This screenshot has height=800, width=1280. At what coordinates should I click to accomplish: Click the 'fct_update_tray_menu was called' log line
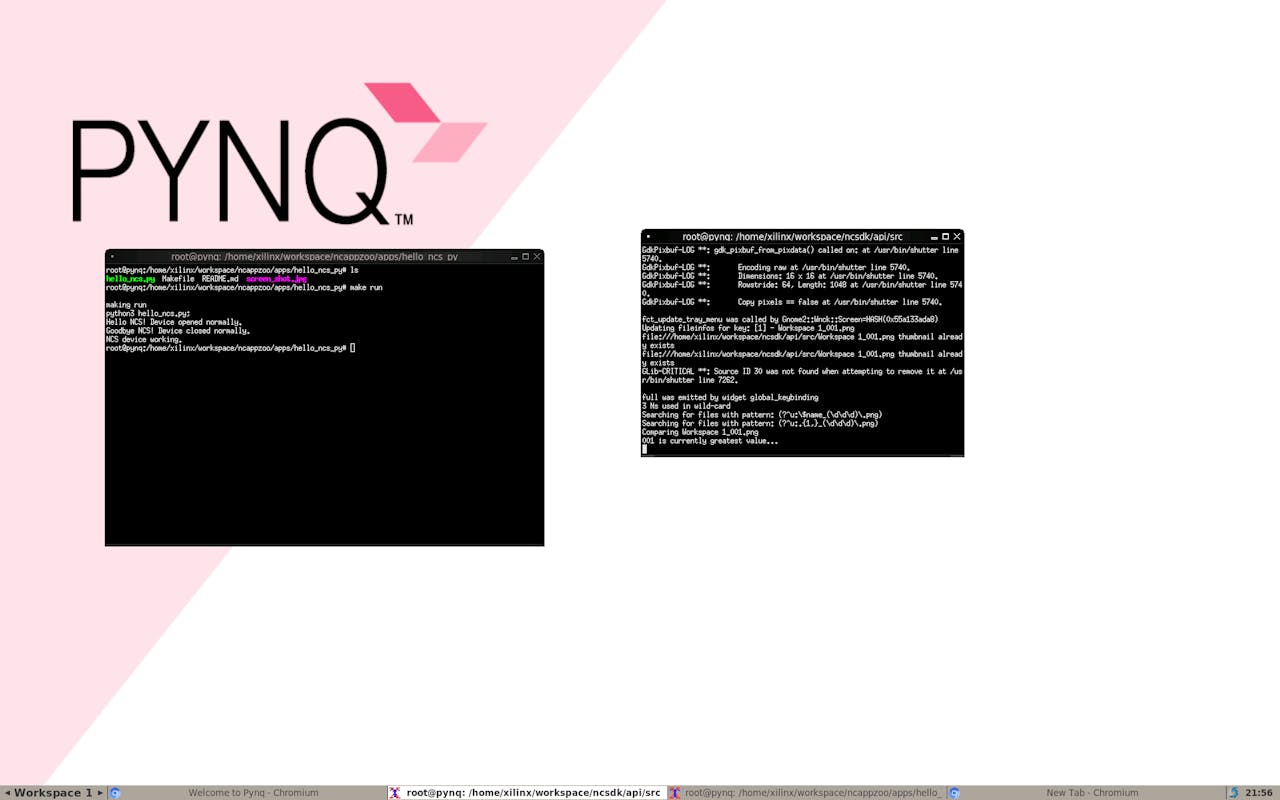click(x=790, y=319)
